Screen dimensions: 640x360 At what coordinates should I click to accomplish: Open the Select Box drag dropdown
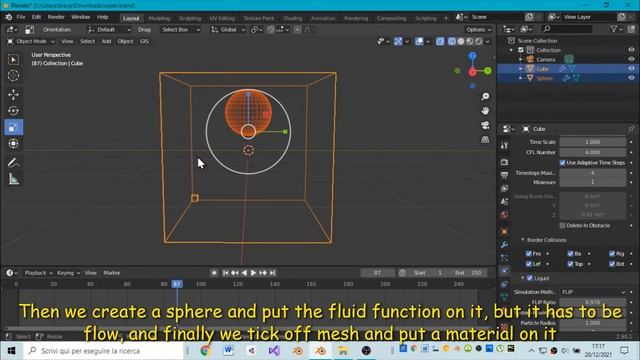(x=180, y=29)
